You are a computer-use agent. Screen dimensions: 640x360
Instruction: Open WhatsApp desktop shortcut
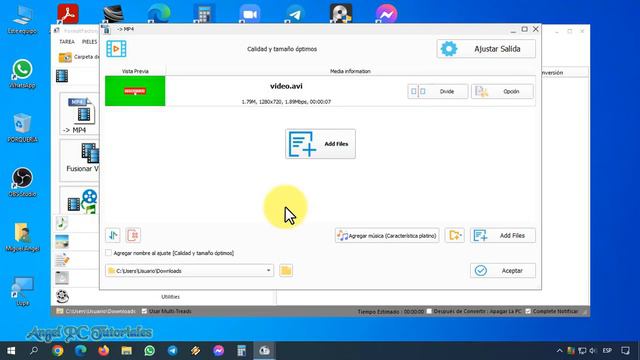pyautogui.click(x=22, y=73)
